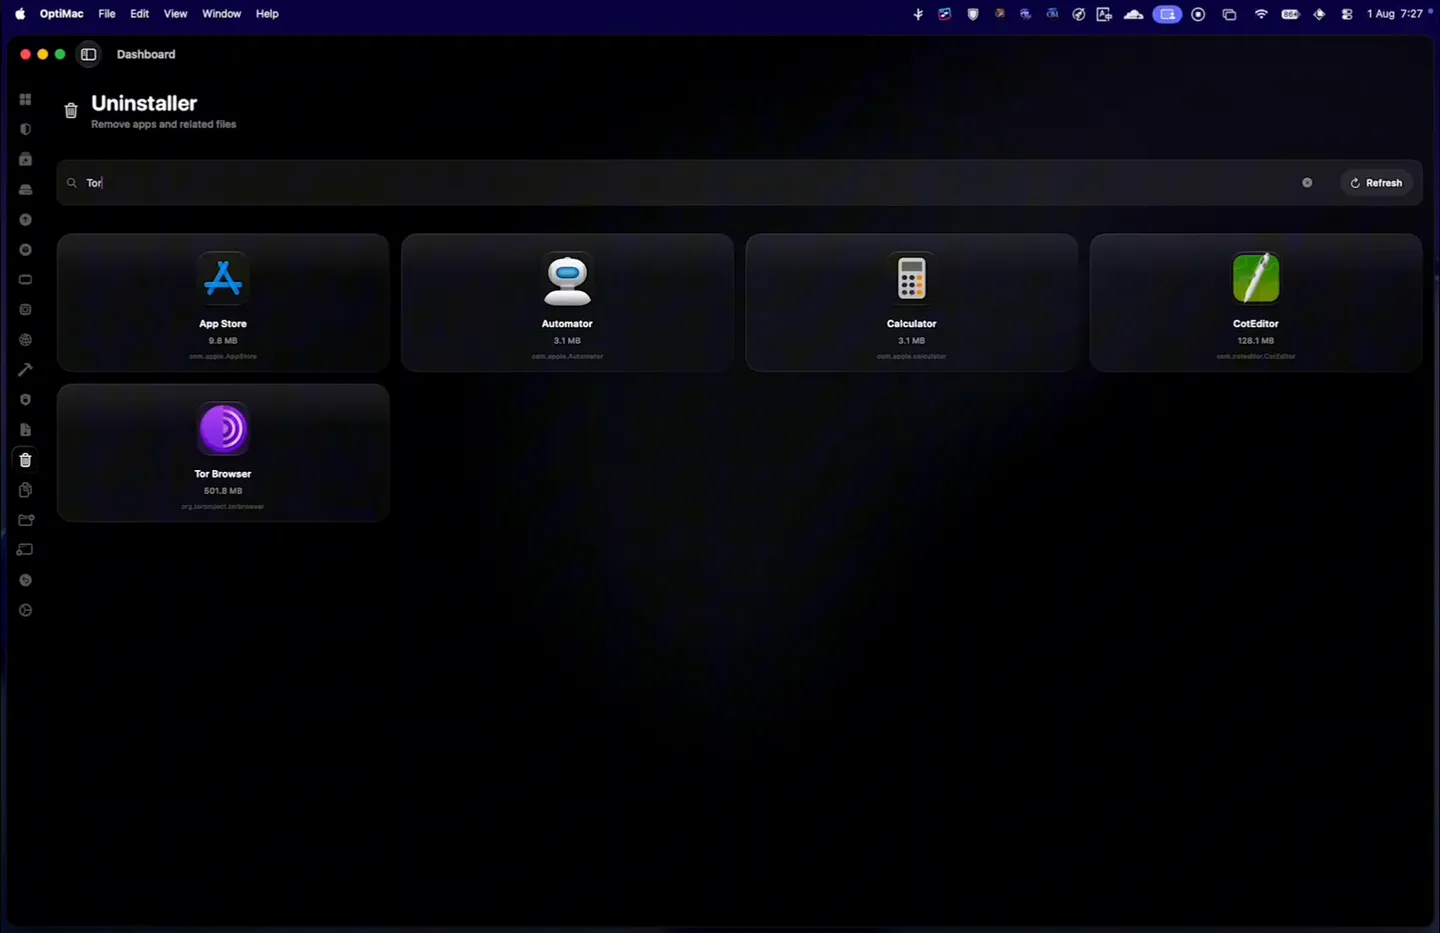
Task: Select the up-arrow circle icon in sidebar
Action: click(x=25, y=220)
